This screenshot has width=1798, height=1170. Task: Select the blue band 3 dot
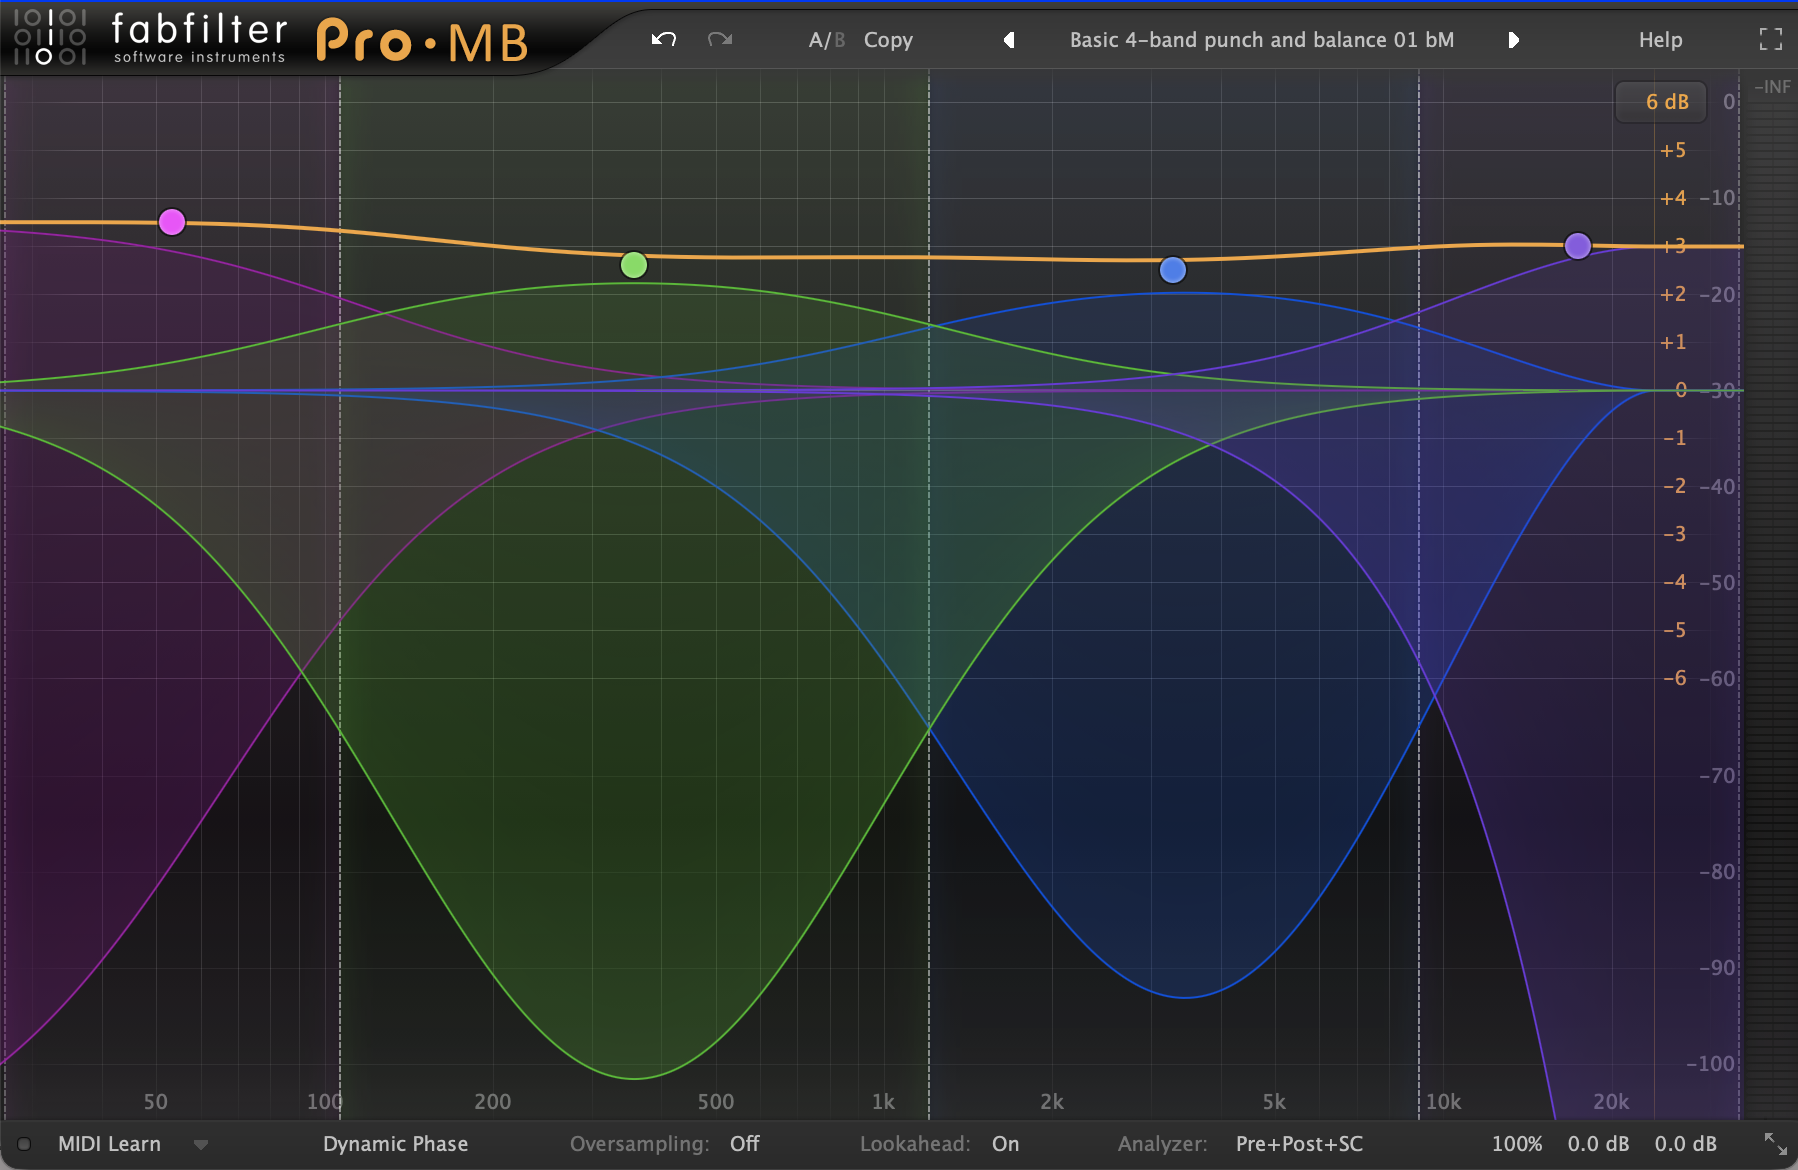pyautogui.click(x=1173, y=270)
